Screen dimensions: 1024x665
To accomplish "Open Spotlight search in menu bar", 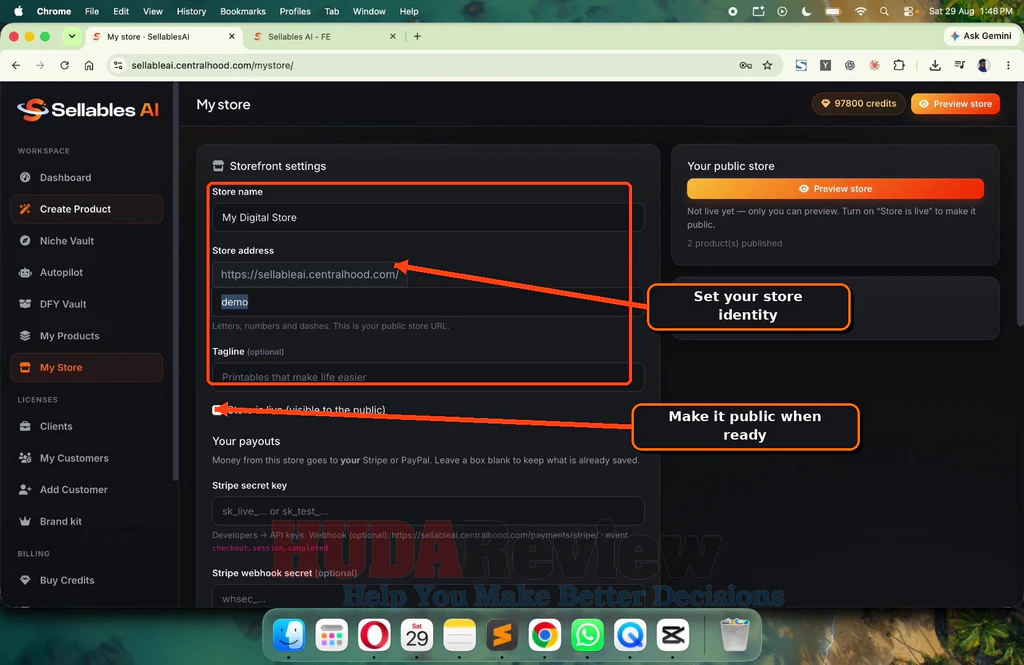I will (x=884, y=11).
